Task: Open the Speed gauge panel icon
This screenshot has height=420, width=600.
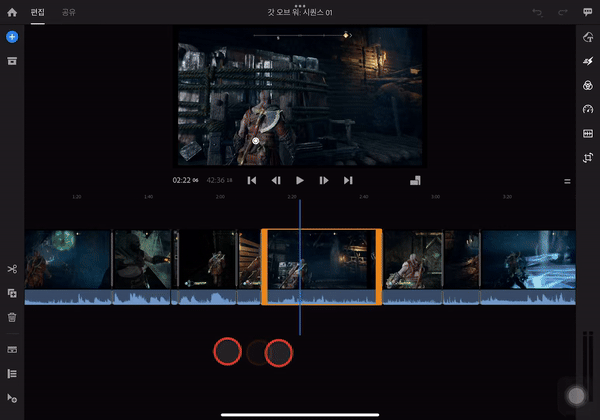Action: [x=588, y=109]
